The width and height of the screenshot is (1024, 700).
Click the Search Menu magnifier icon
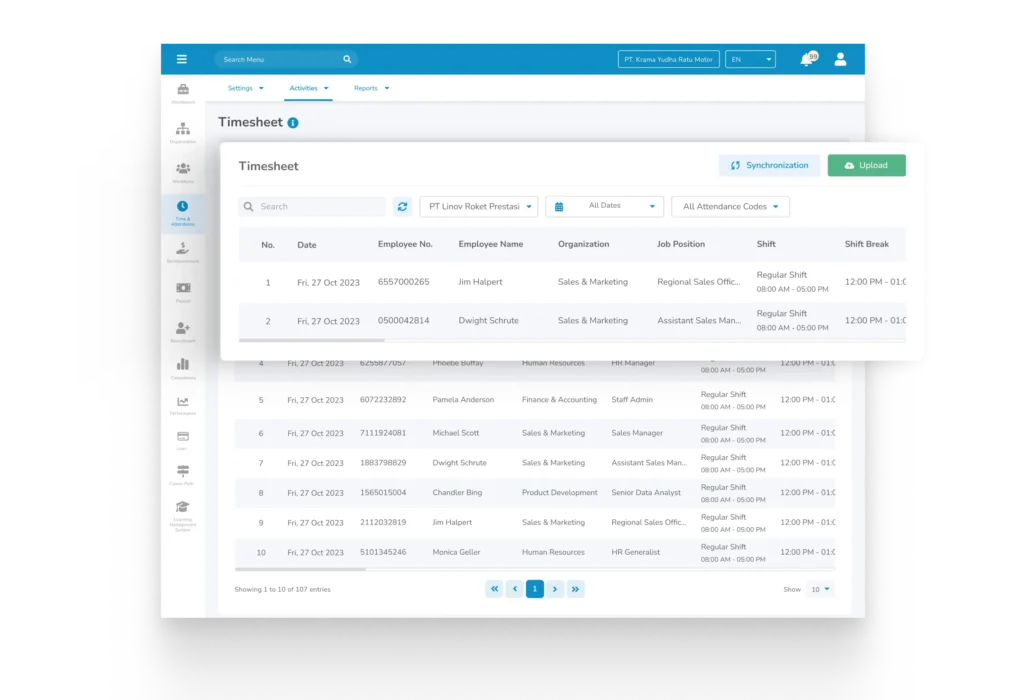coord(347,59)
